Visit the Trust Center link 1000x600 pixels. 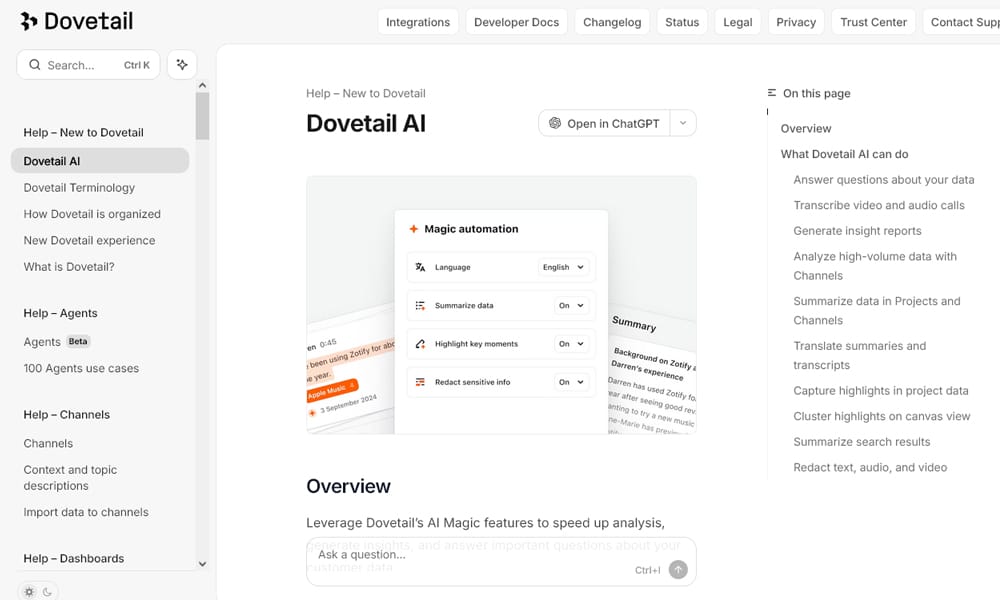click(873, 21)
